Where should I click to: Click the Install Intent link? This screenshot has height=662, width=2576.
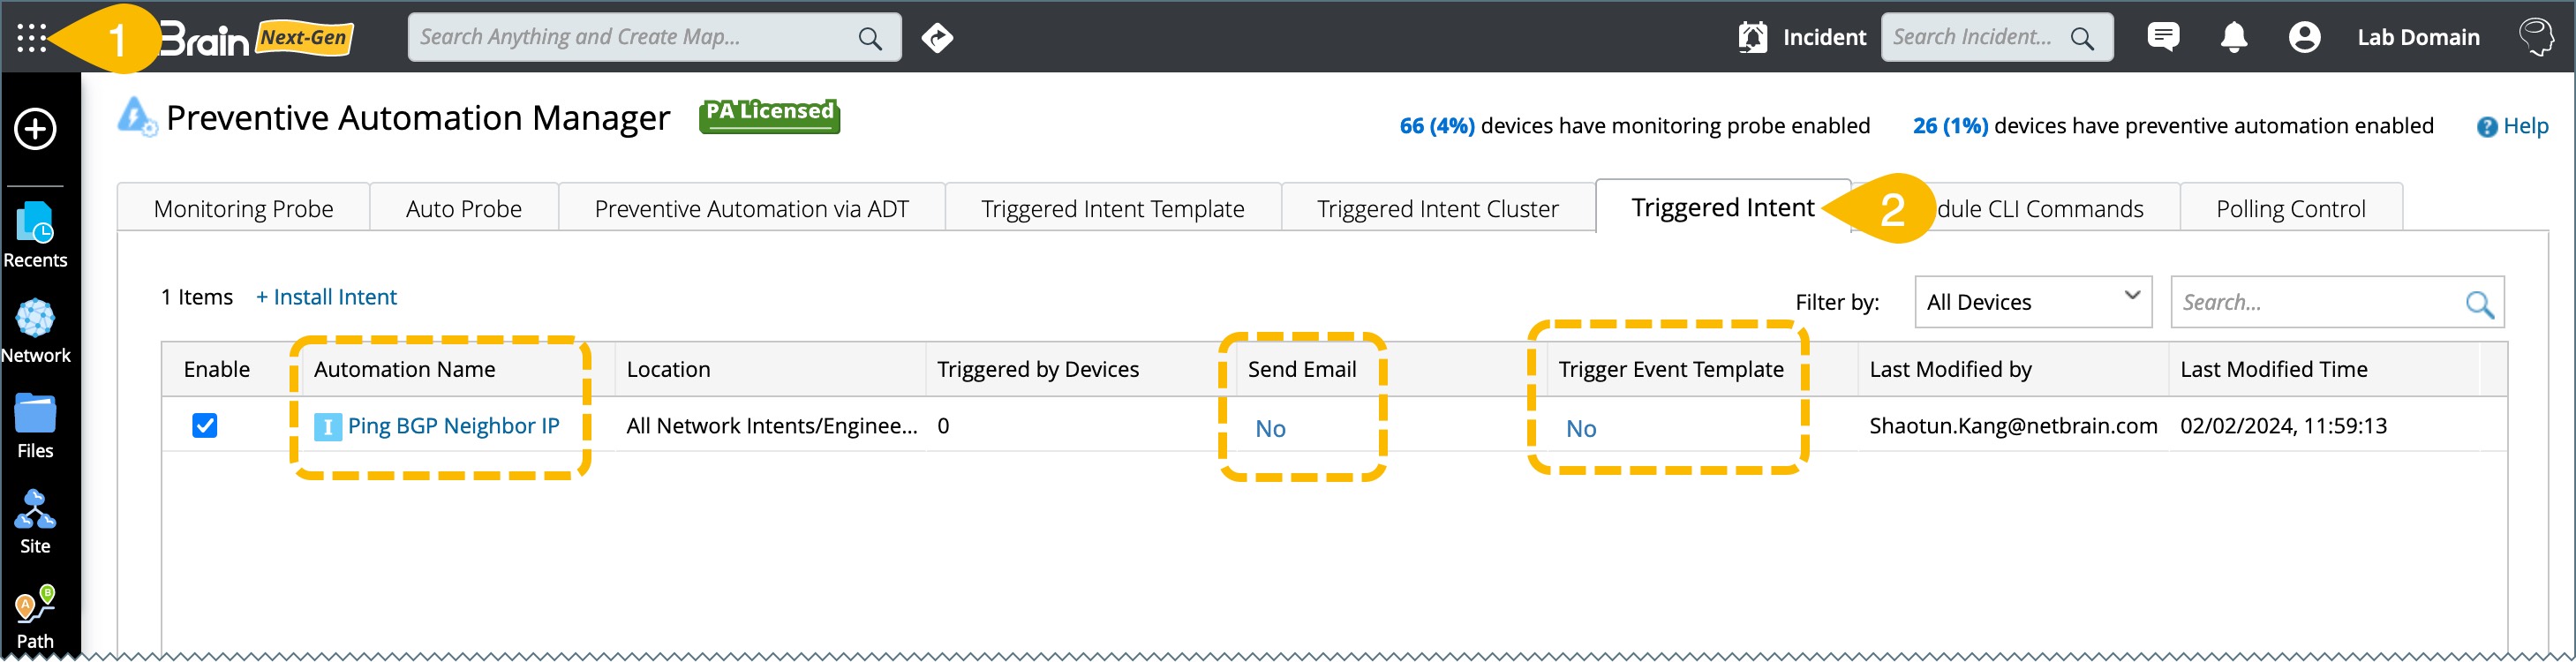(x=326, y=297)
